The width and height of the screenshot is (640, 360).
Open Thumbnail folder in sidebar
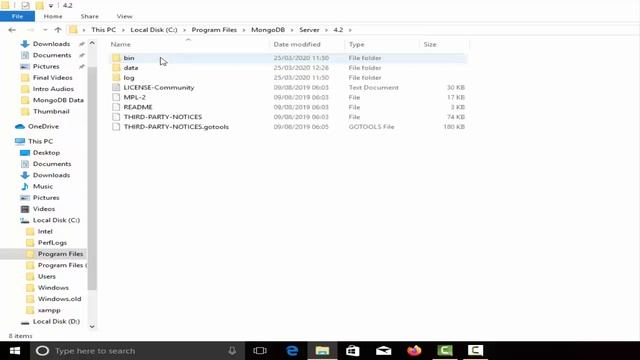tap(51, 111)
